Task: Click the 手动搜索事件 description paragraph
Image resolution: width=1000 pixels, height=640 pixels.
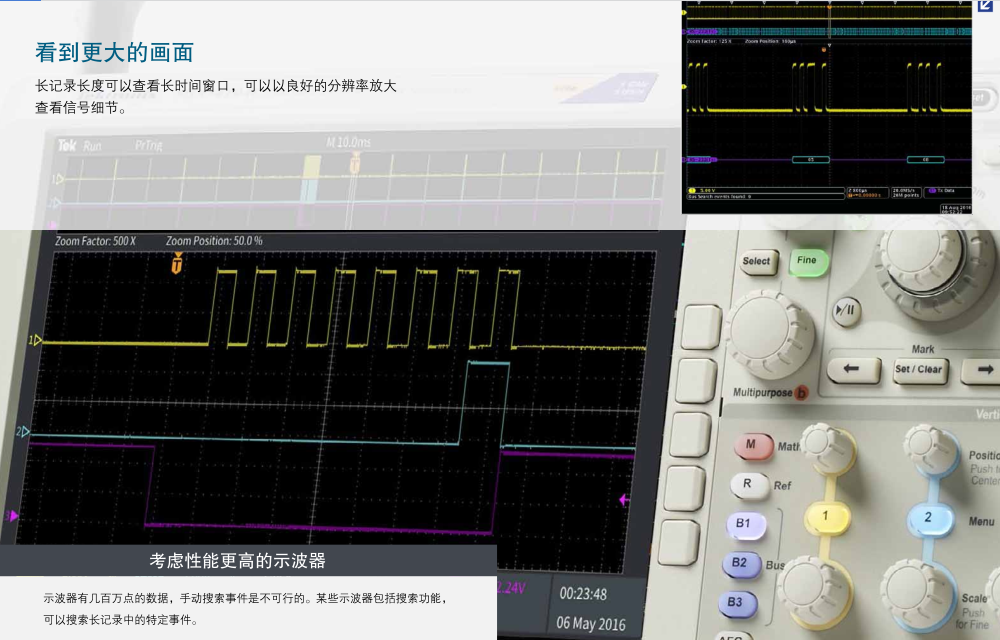Action: (247, 608)
